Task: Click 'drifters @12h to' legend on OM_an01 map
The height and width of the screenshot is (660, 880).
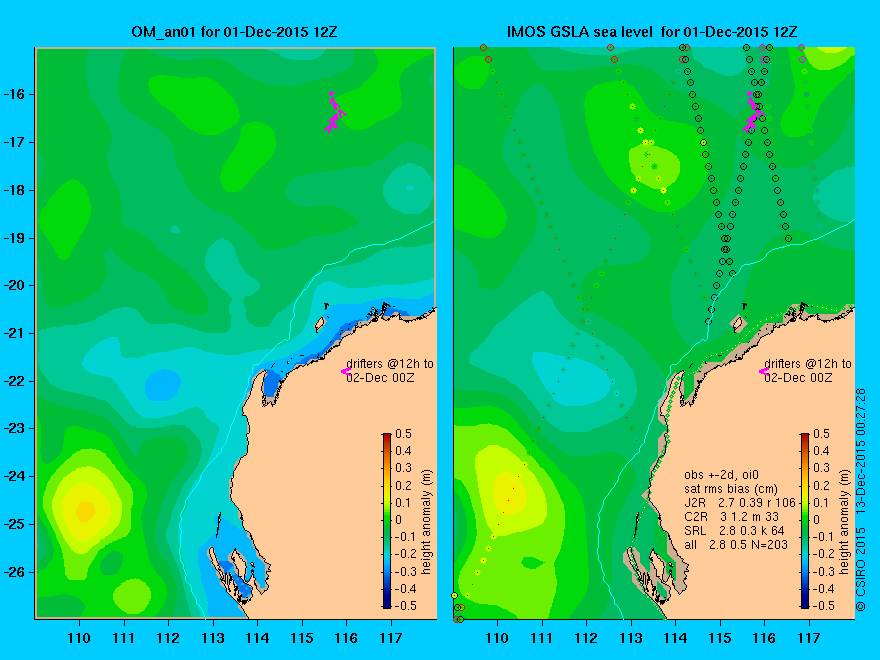Action: (x=389, y=364)
